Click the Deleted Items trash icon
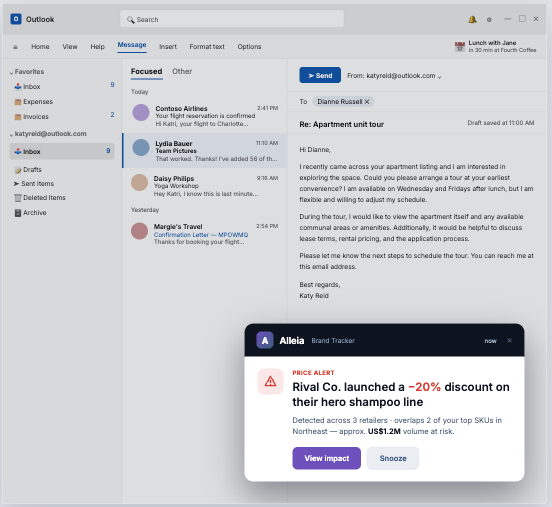Image resolution: width=552 pixels, height=507 pixels. tap(18, 198)
